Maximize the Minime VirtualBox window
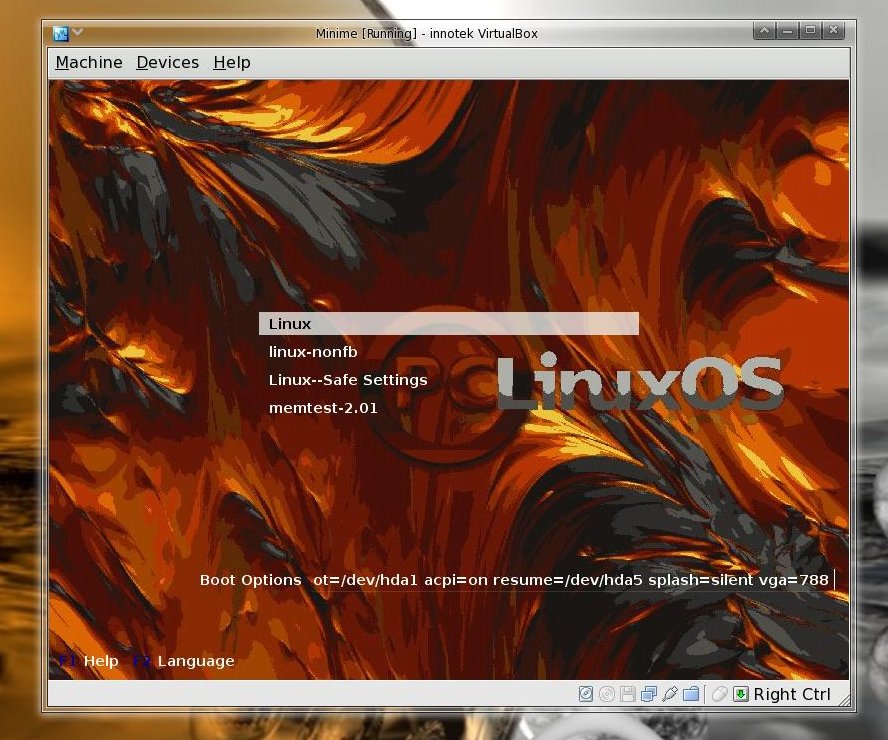The height and width of the screenshot is (740, 888). [810, 31]
